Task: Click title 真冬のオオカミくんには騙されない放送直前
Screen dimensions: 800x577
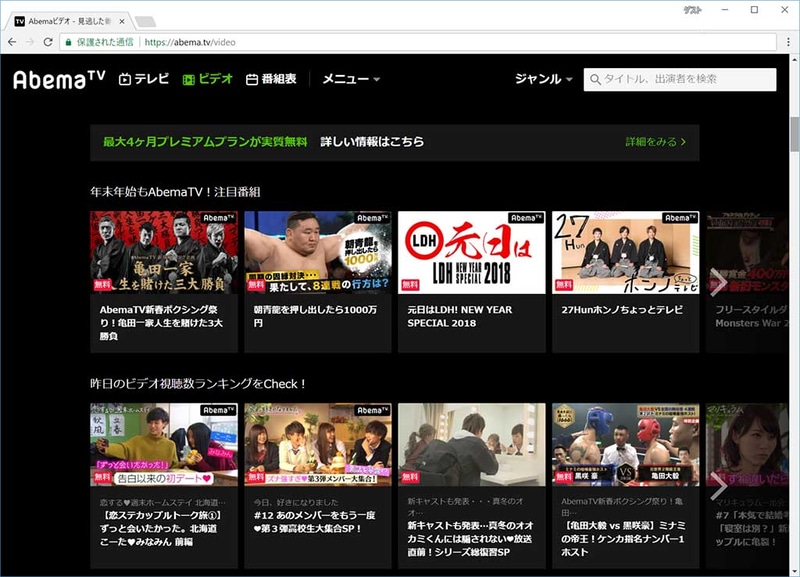Action: pyautogui.click(x=470, y=539)
